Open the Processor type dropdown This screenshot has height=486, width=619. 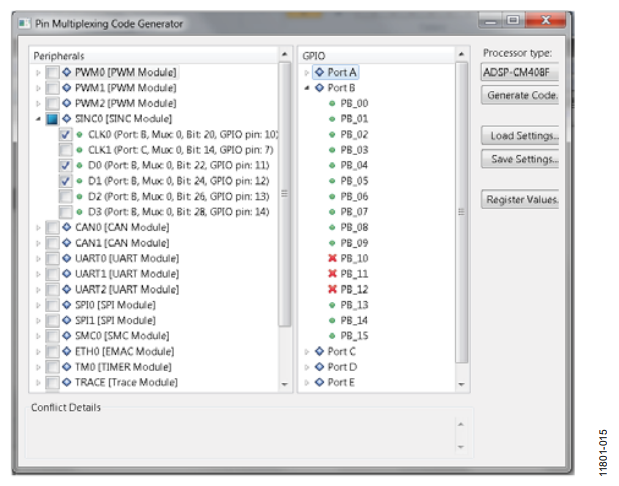(x=520, y=72)
